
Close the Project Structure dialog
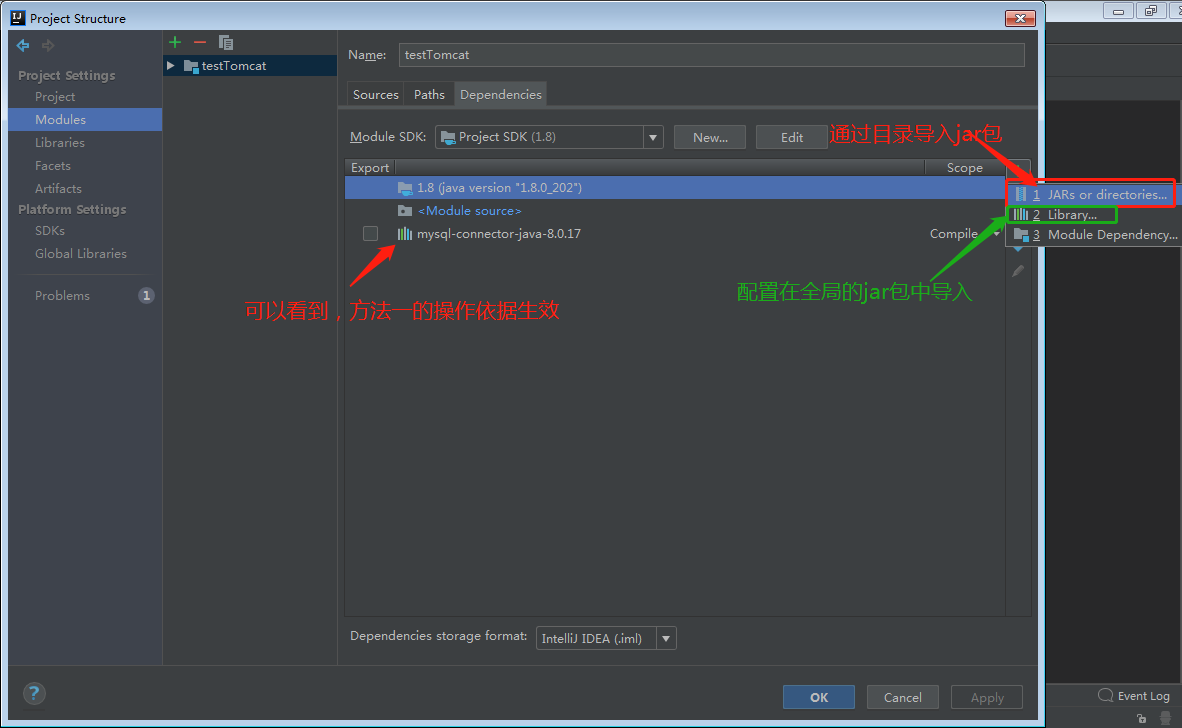point(1020,18)
